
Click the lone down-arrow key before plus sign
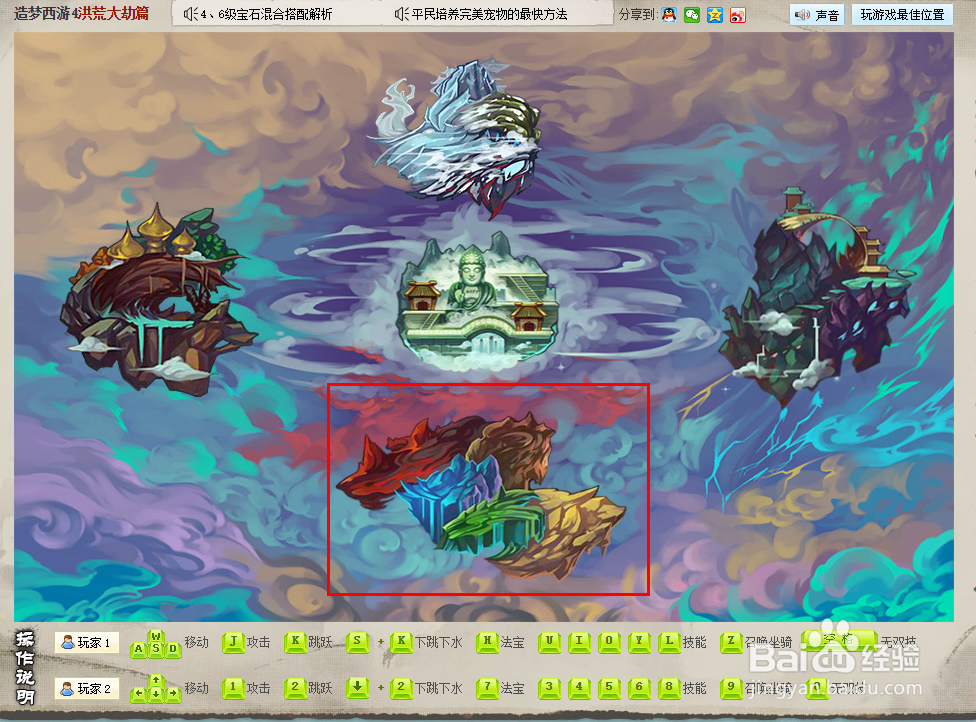[357, 688]
